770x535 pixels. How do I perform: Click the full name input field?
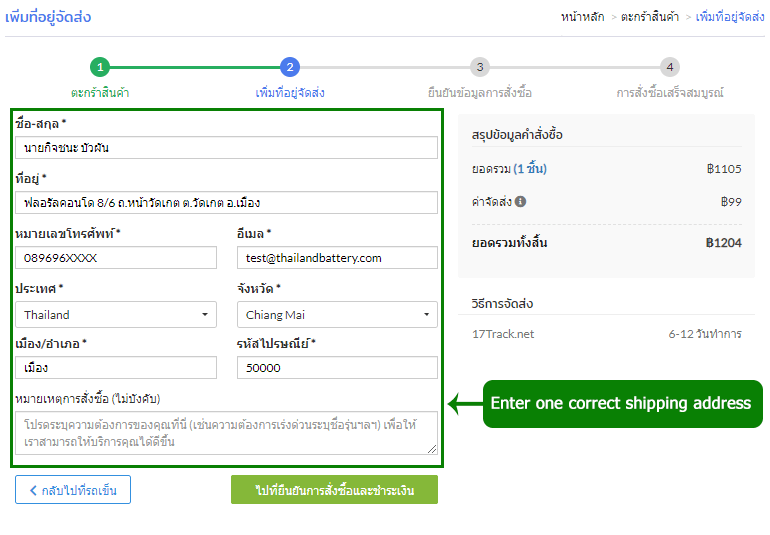[x=226, y=148]
